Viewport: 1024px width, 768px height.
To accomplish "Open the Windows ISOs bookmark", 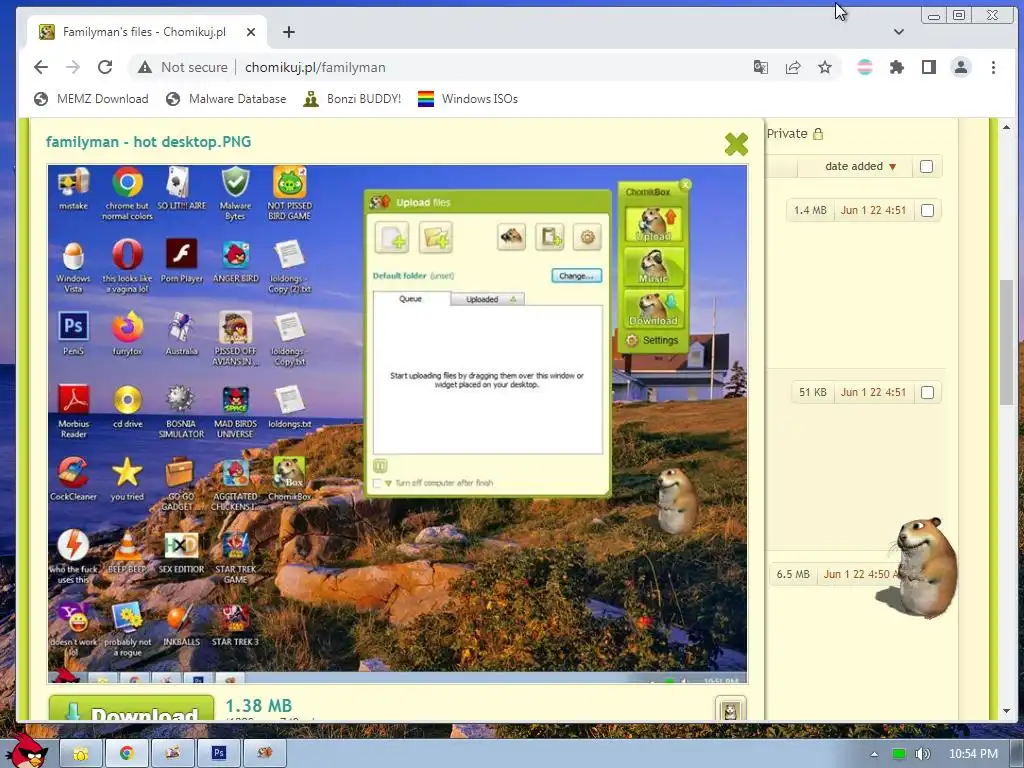I will (x=468, y=99).
